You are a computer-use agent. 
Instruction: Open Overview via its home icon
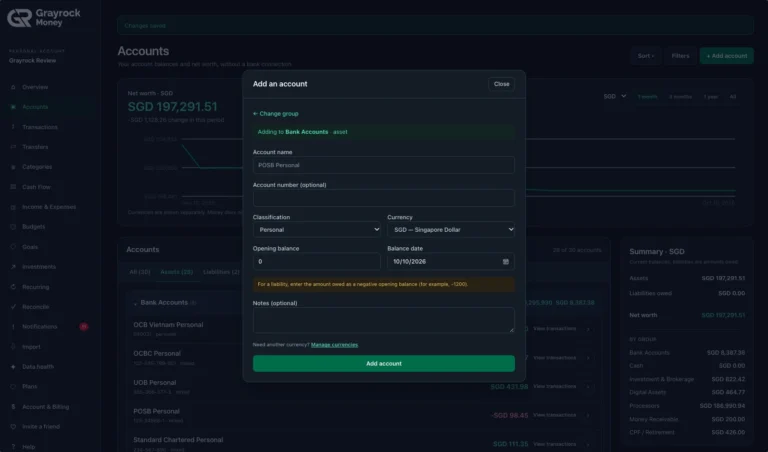tap(13, 87)
